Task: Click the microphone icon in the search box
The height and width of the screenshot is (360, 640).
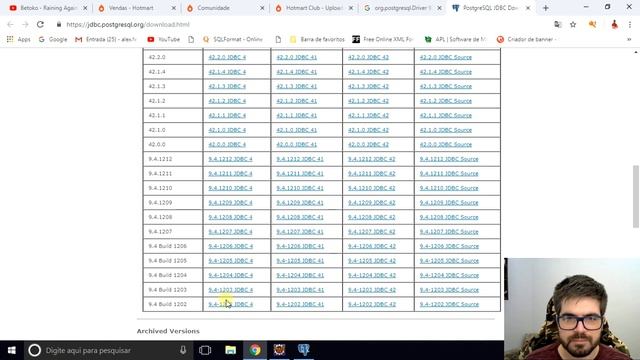Action: pos(183,350)
